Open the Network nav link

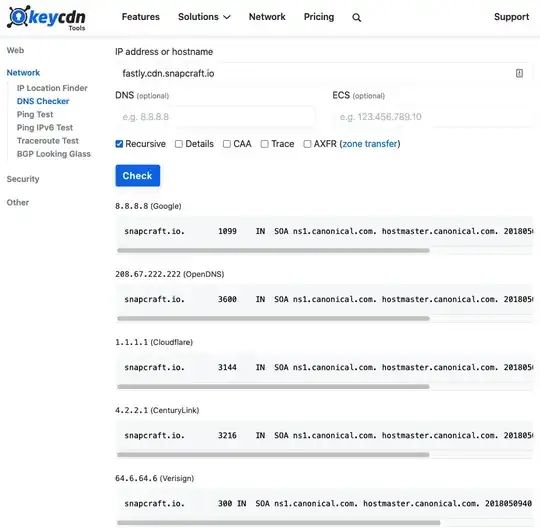(x=267, y=17)
